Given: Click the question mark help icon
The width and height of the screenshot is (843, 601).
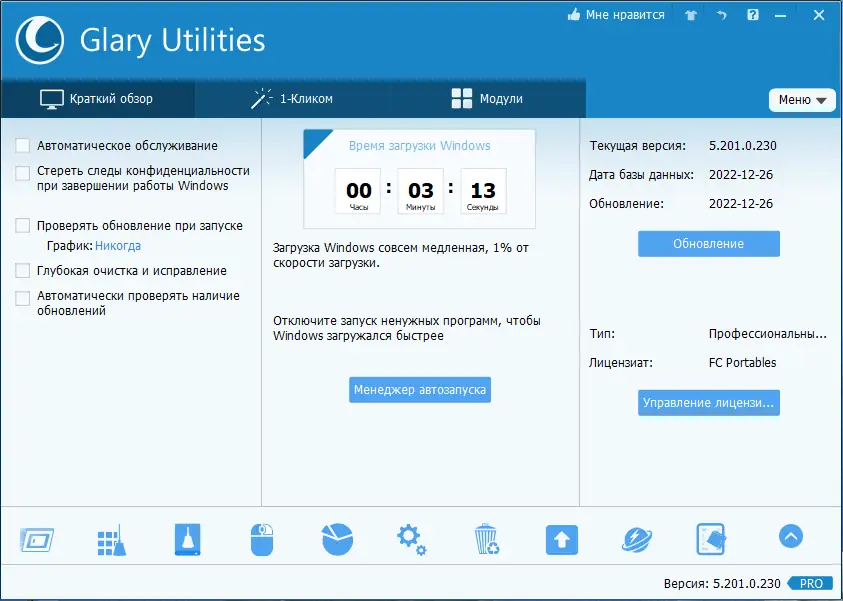Looking at the screenshot, I should (752, 15).
